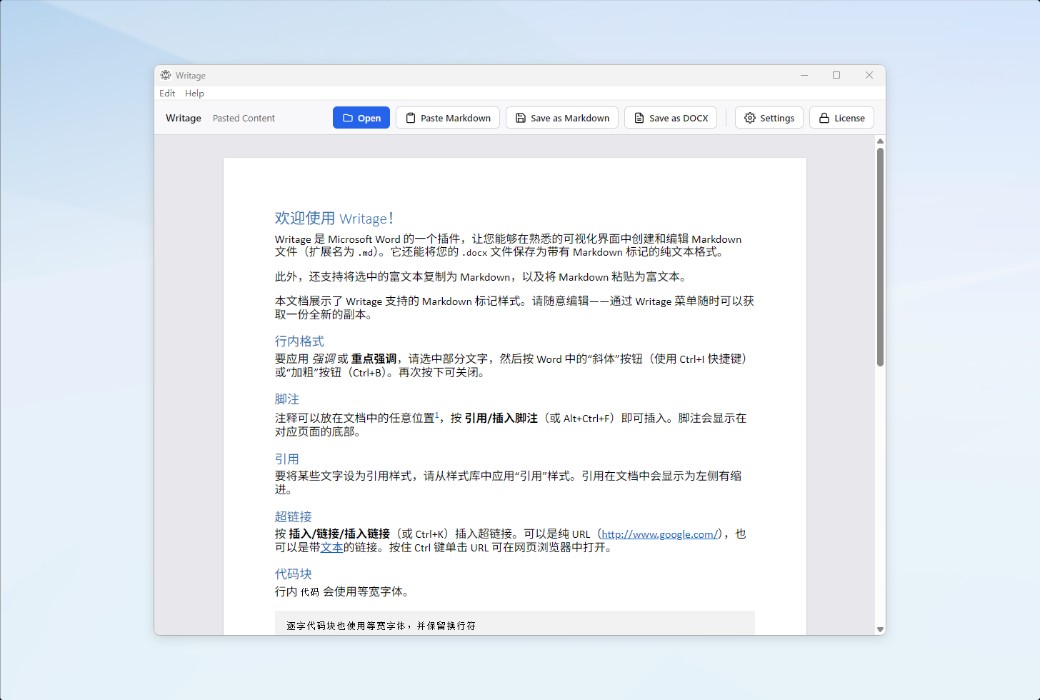Screen dimensions: 1040x700
Task: Open Settings via the gear icon
Action: pos(749,117)
